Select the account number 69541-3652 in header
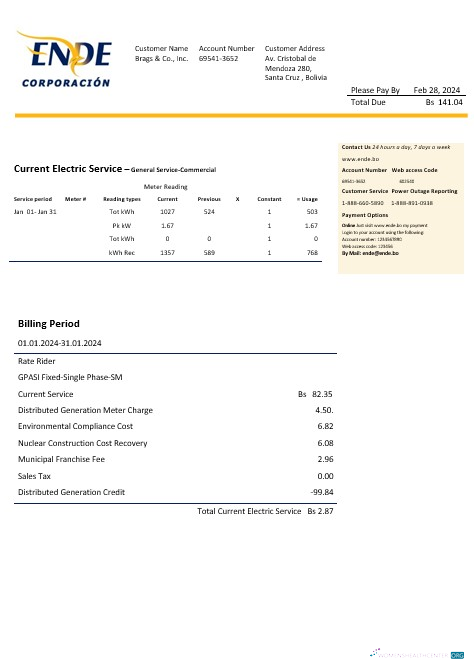This screenshot has height=669, width=474. [x=218, y=58]
